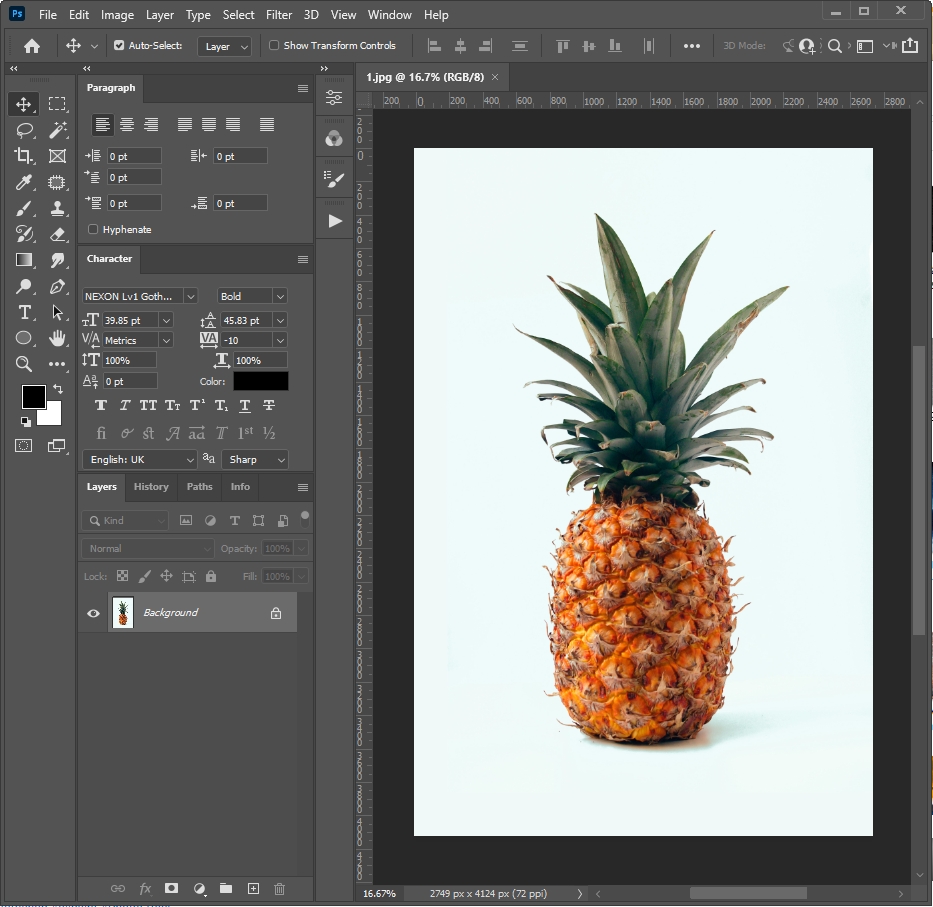Open the Auto-Select Layer dropdown
This screenshot has width=933, height=907.
pyautogui.click(x=224, y=46)
